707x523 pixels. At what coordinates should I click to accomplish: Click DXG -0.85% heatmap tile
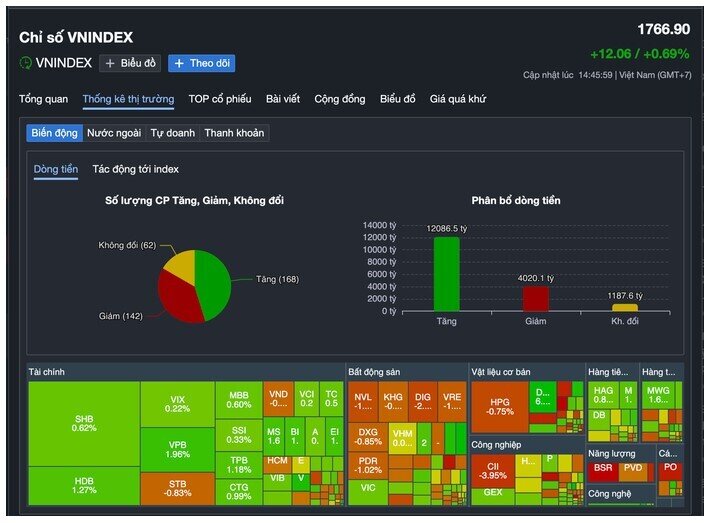(x=368, y=437)
